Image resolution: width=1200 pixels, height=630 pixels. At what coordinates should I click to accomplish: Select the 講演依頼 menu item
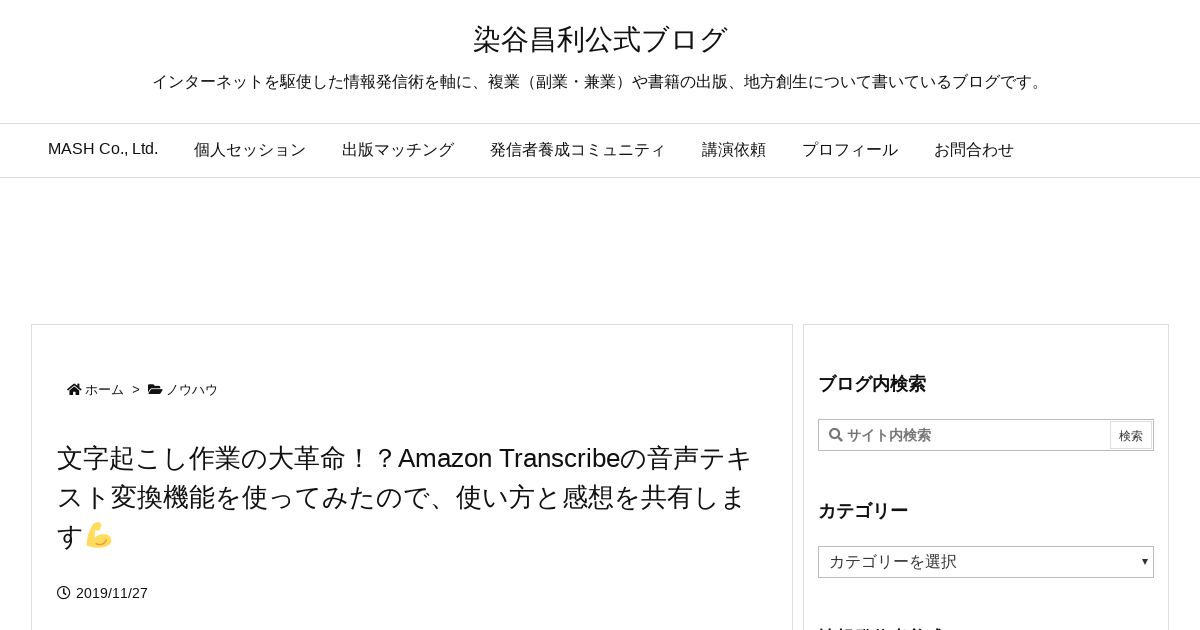click(734, 150)
